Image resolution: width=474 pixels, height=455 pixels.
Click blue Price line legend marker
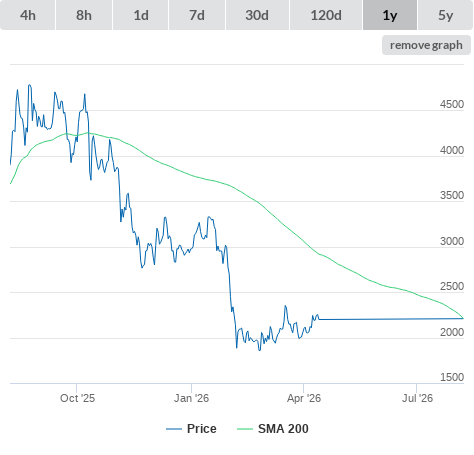[x=174, y=429]
